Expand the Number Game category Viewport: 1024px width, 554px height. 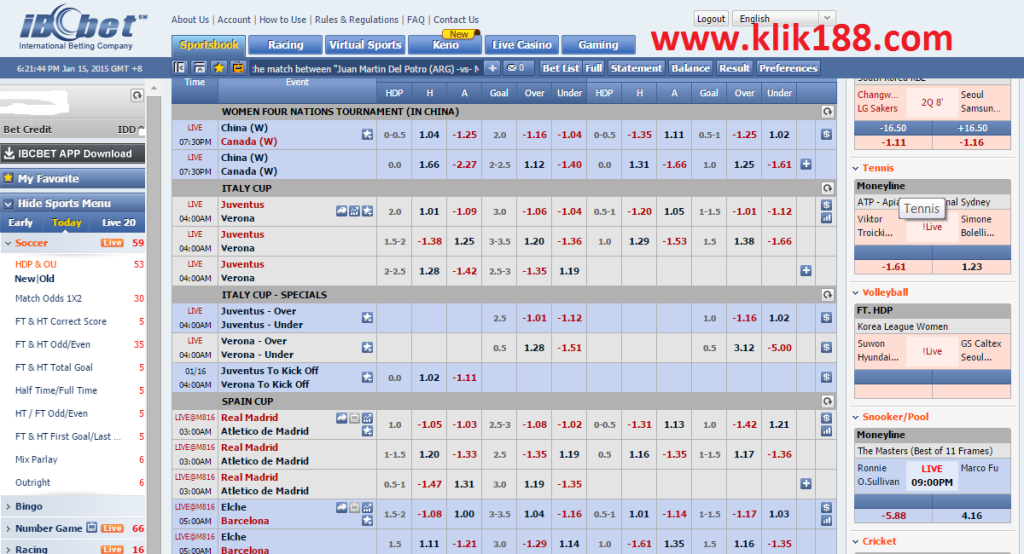tap(8, 529)
